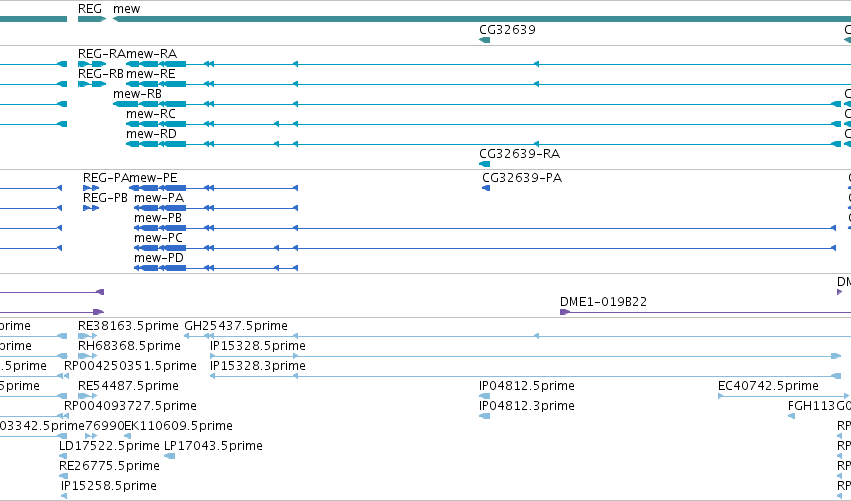Click the IP04812.5prime EST arrow glyph
The image size is (851, 501).
click(485, 396)
